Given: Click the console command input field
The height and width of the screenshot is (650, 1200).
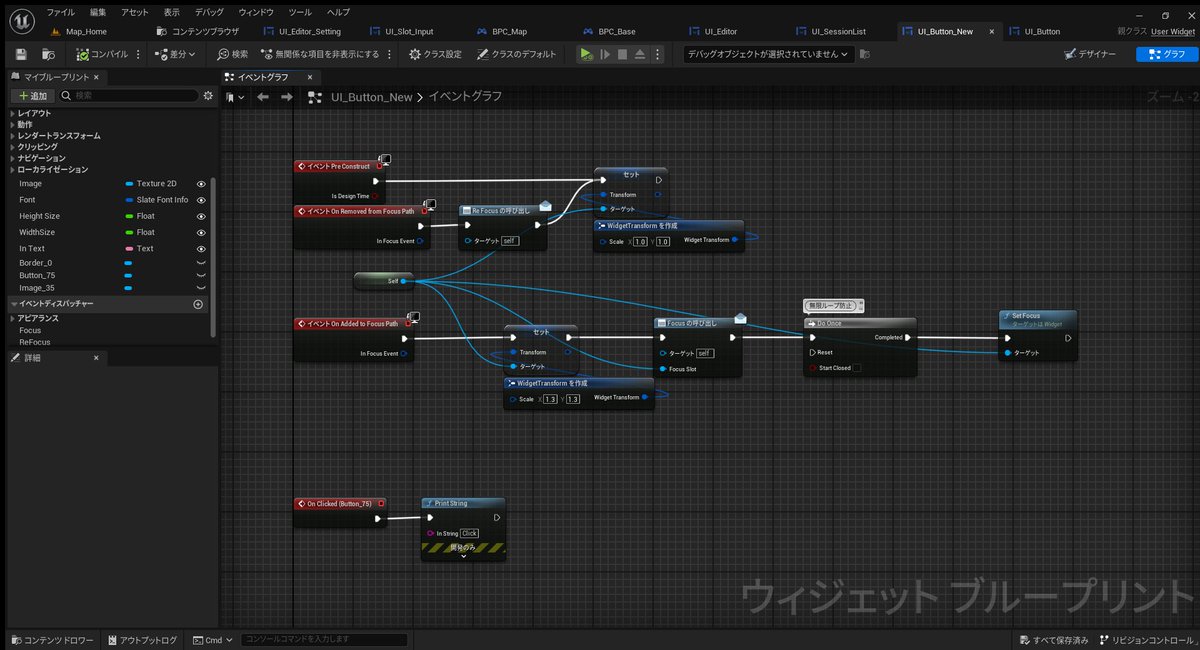Looking at the screenshot, I should pyautogui.click(x=324, y=640).
